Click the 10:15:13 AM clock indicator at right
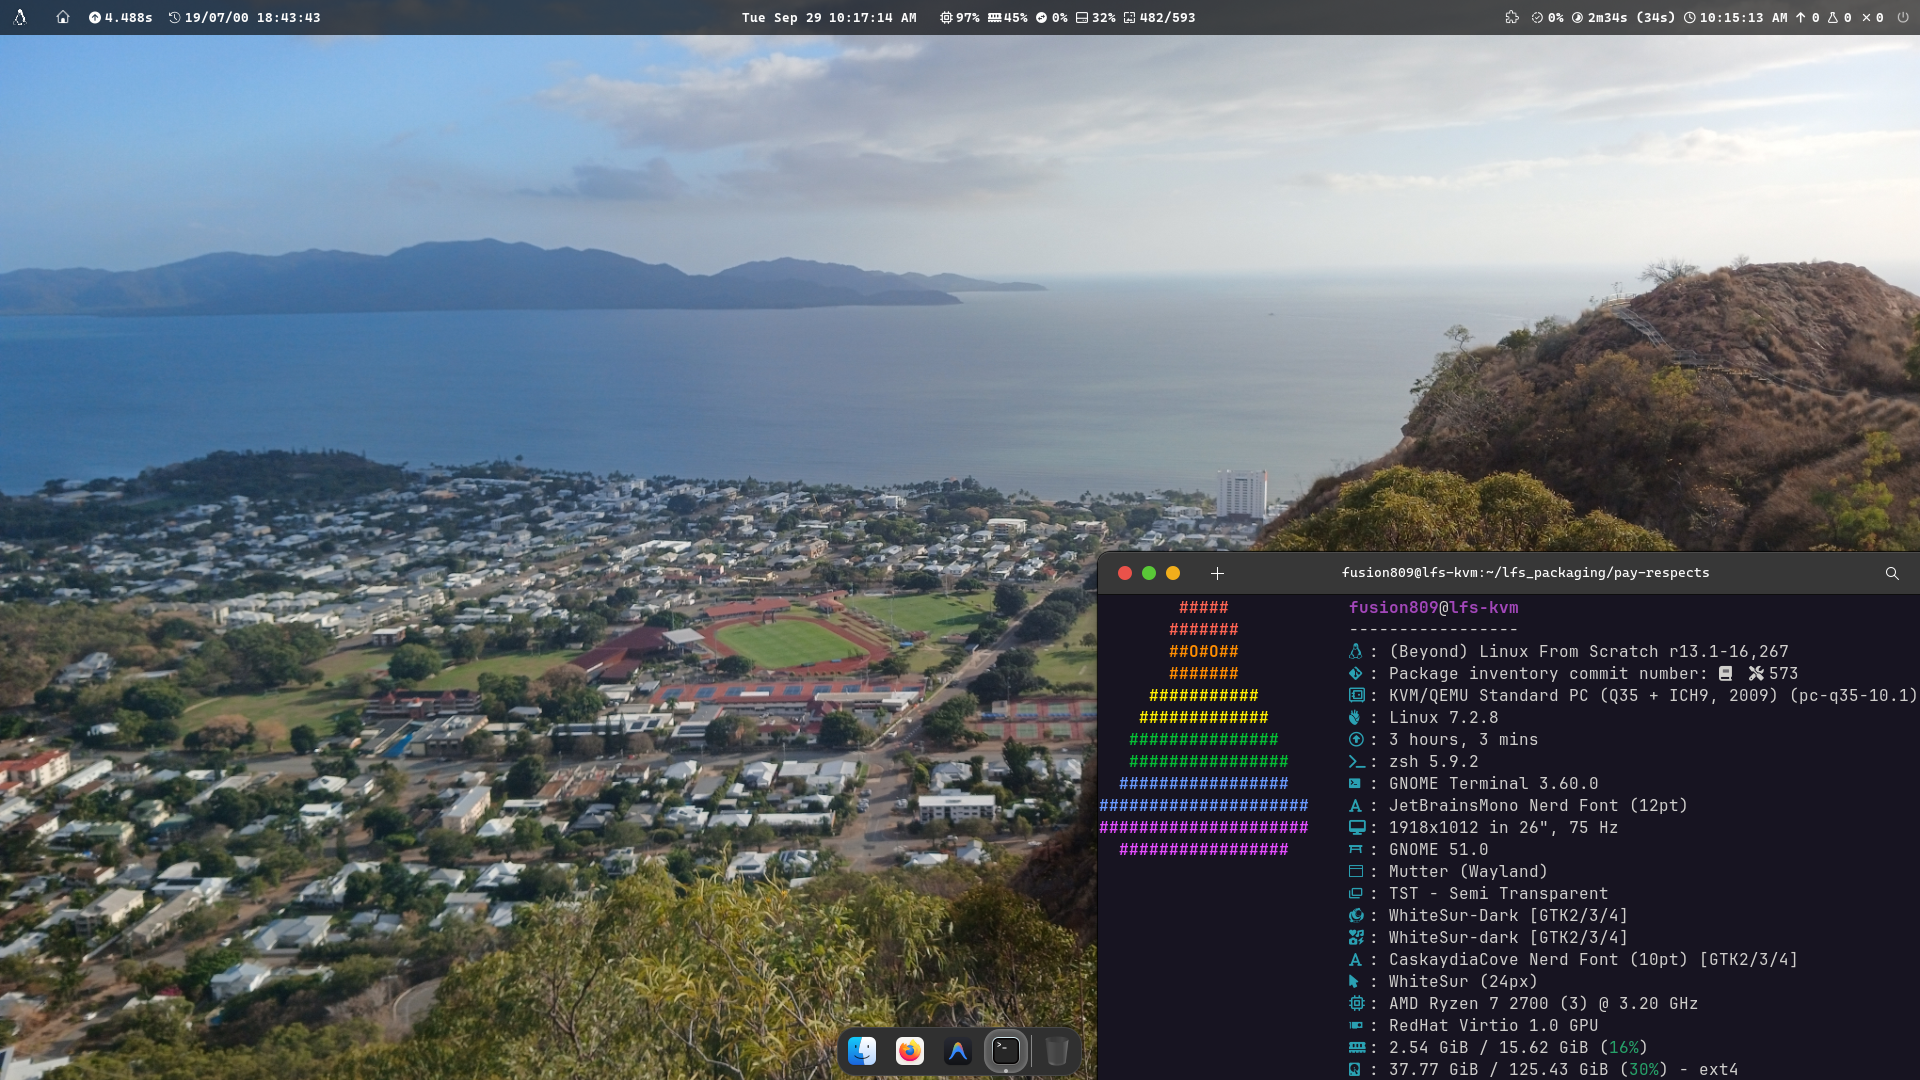 coord(1735,17)
